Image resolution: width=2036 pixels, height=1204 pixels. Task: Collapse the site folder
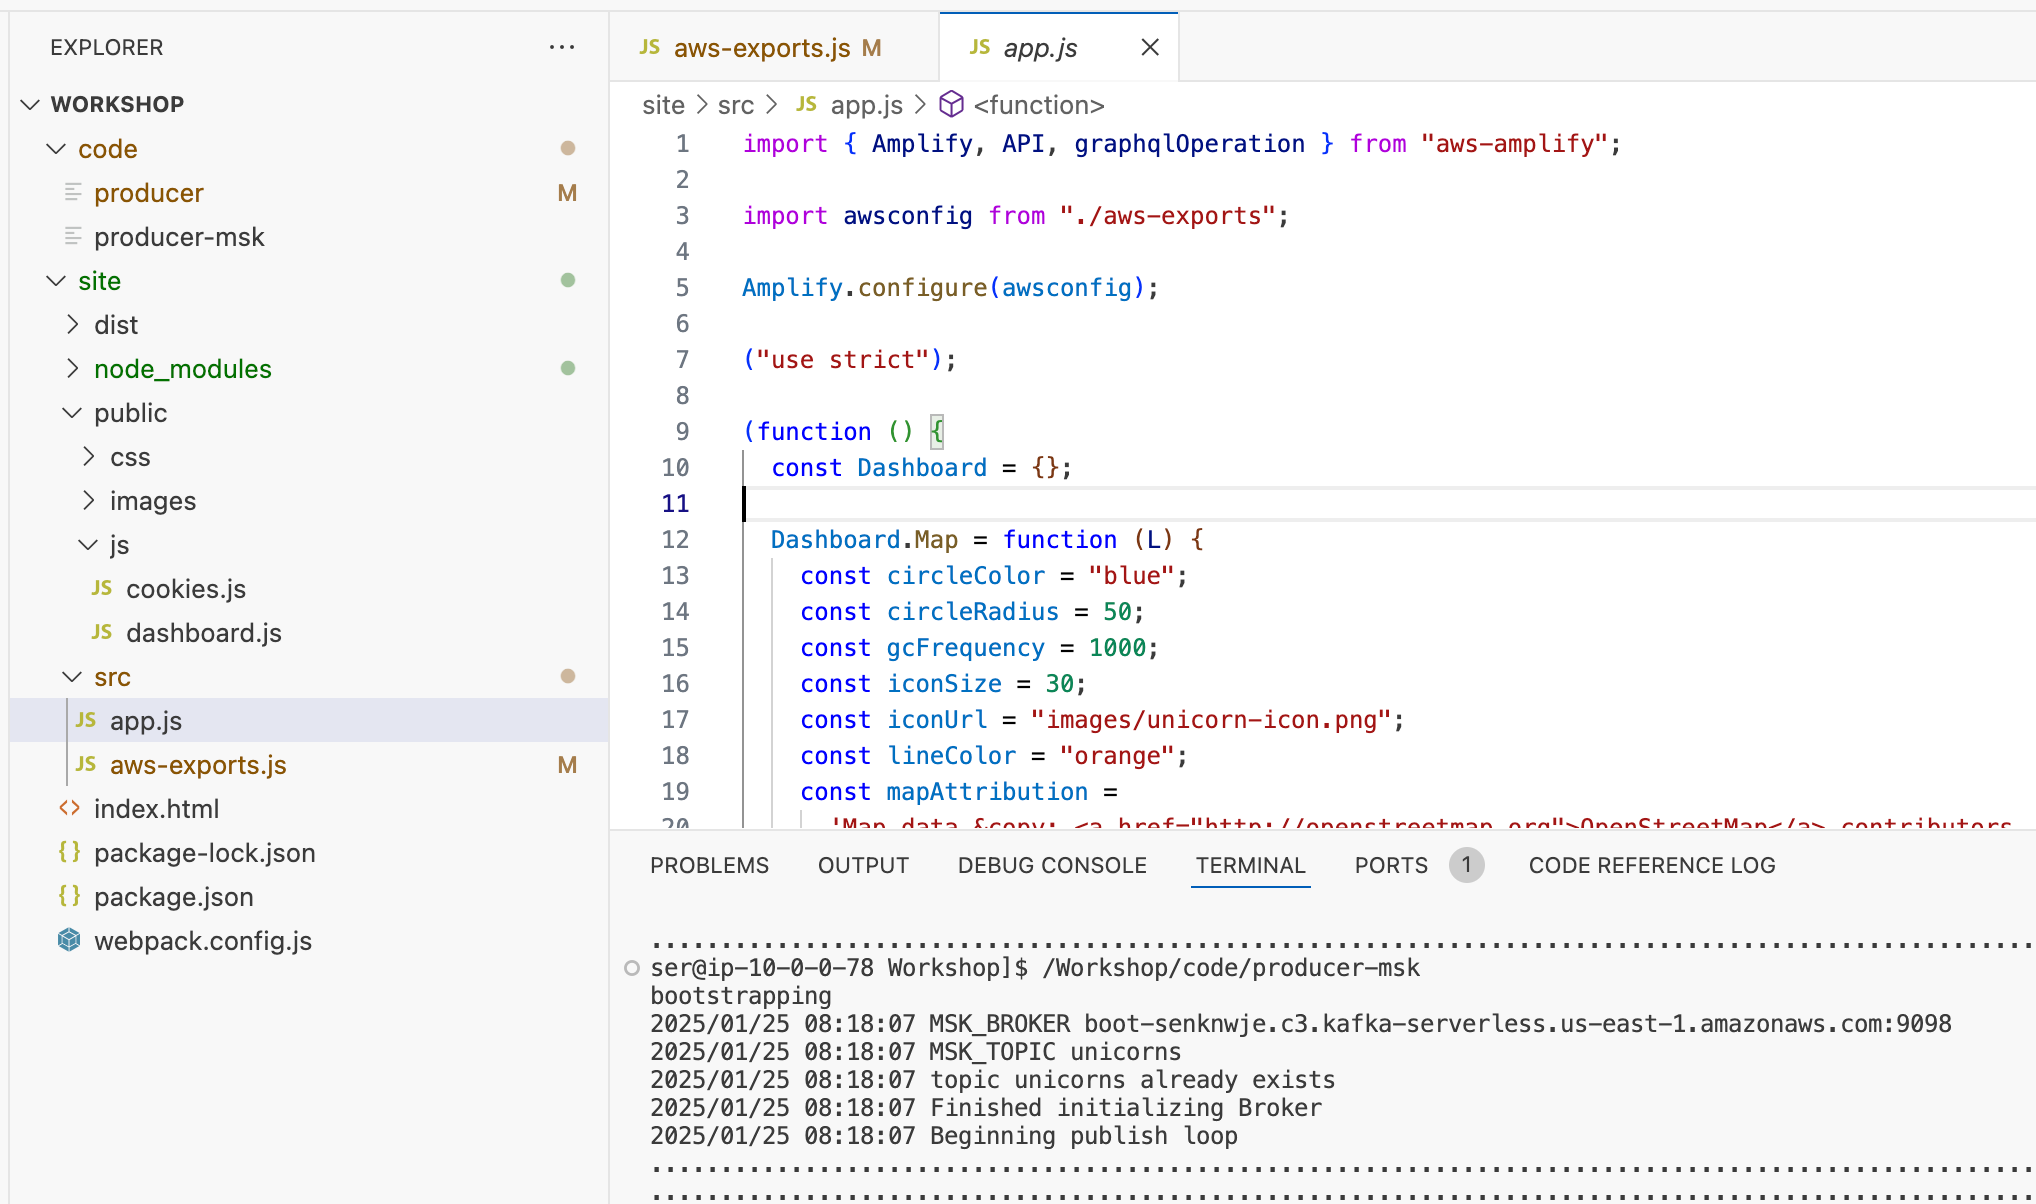pos(56,280)
